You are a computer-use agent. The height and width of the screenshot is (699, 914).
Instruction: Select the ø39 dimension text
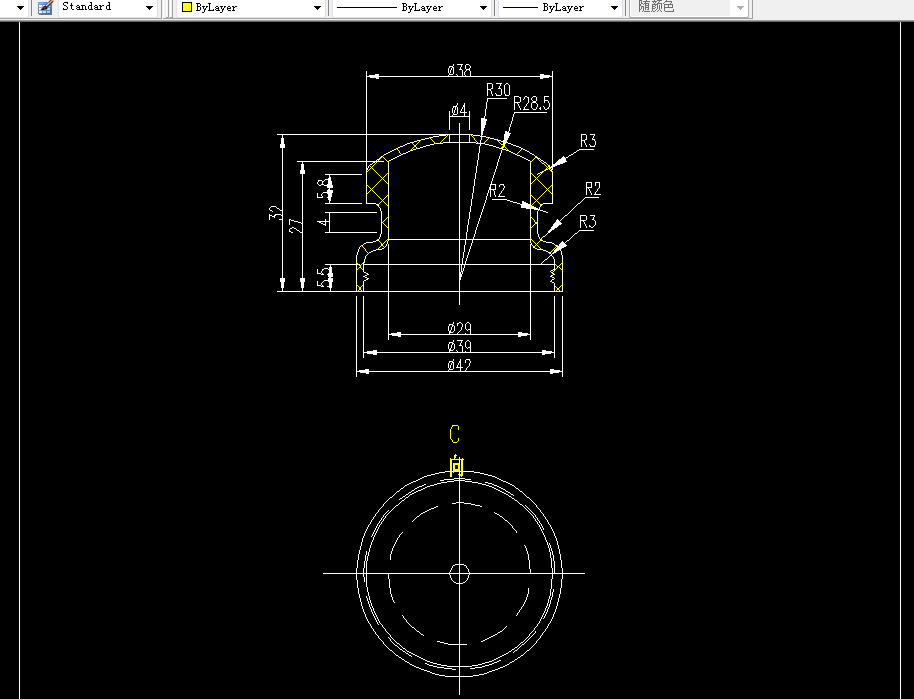[459, 346]
